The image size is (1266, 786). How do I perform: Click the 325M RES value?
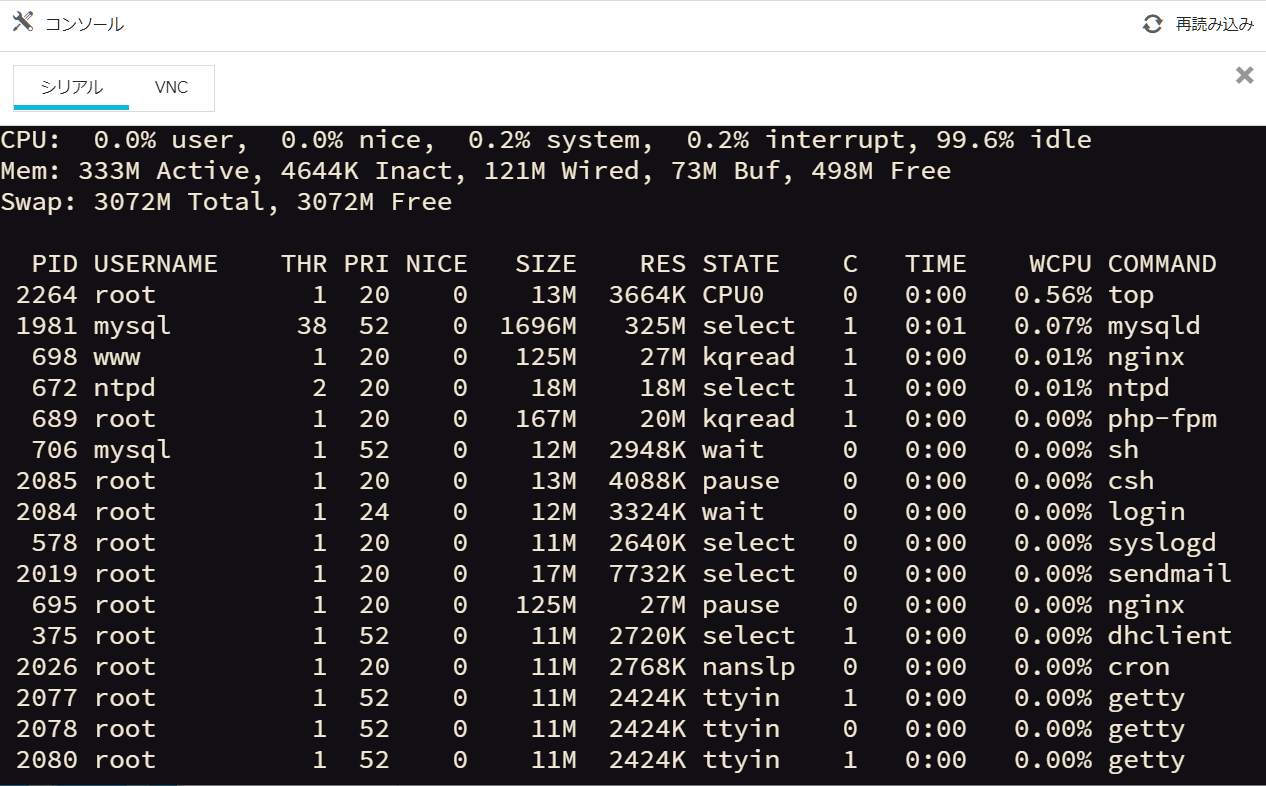pyautogui.click(x=655, y=326)
